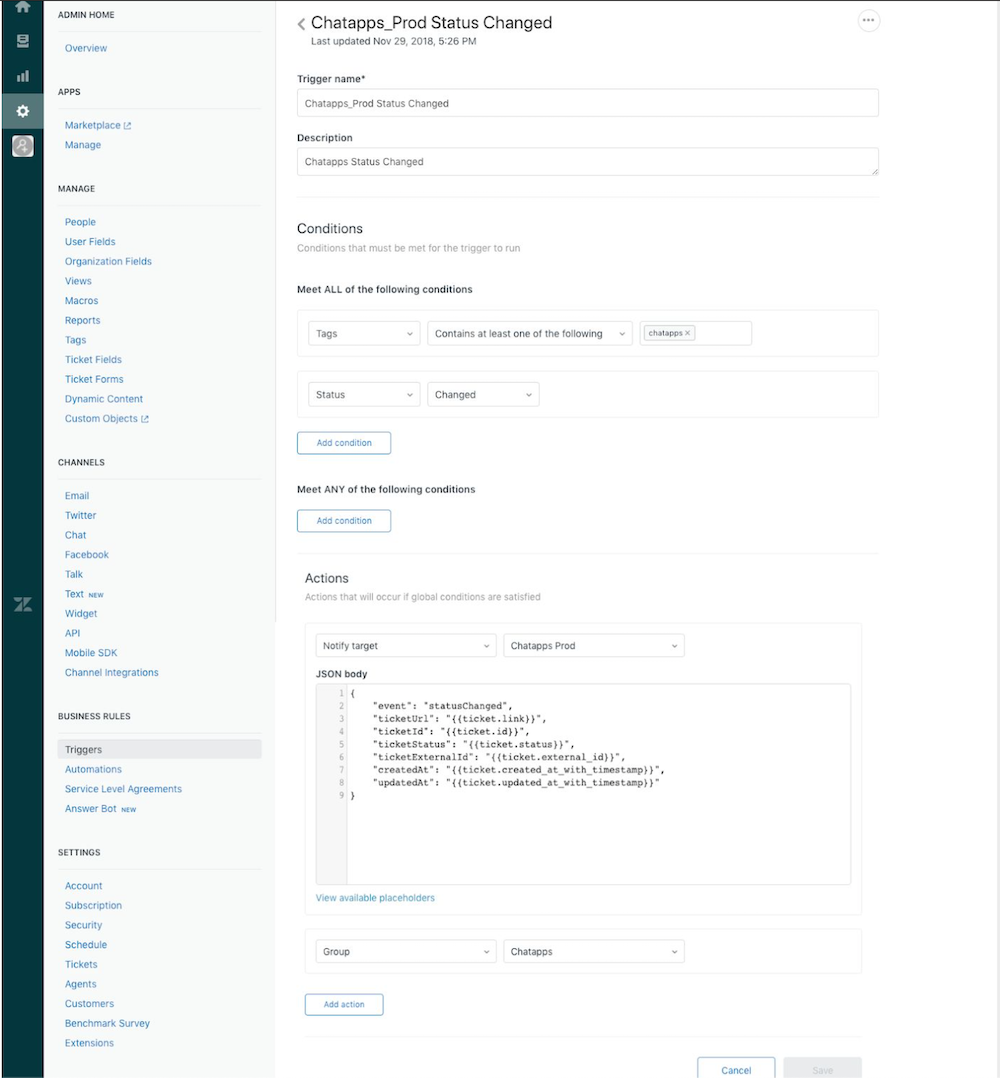Open Organization Fields

108,261
